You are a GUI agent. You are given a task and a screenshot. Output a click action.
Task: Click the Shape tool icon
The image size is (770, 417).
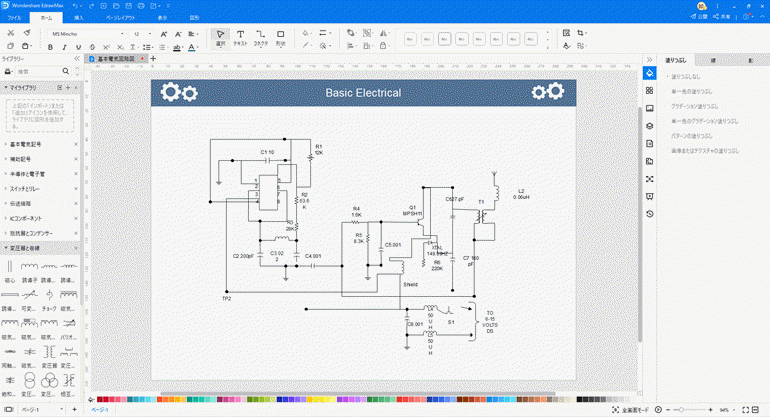click(x=281, y=38)
